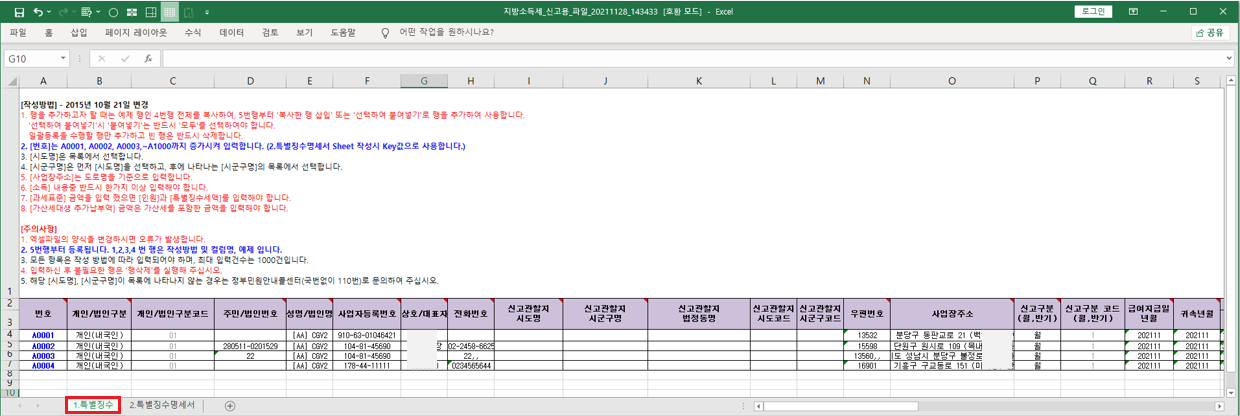1240x416 pixels.
Task: Click the Undo arrow icon
Action: (x=39, y=12)
